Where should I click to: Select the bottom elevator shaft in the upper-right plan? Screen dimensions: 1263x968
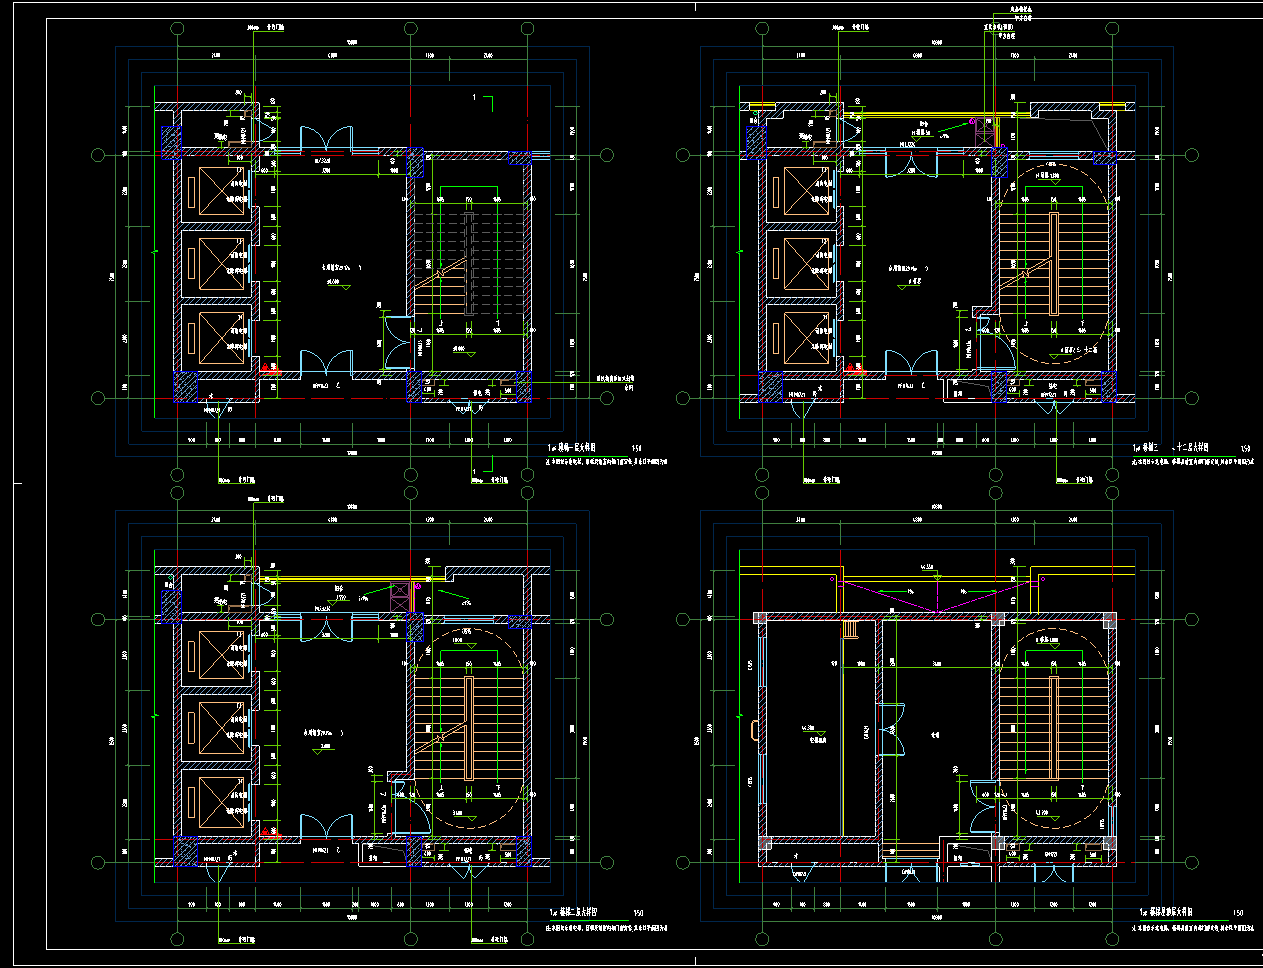pos(803,337)
